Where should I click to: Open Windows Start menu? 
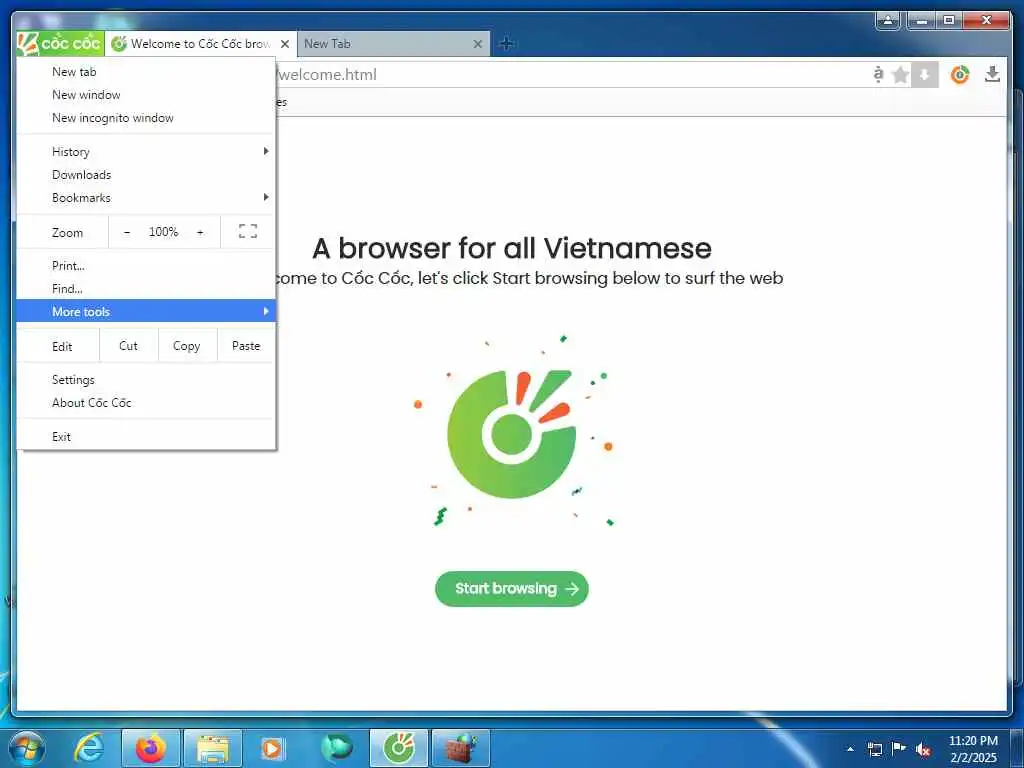click(27, 748)
